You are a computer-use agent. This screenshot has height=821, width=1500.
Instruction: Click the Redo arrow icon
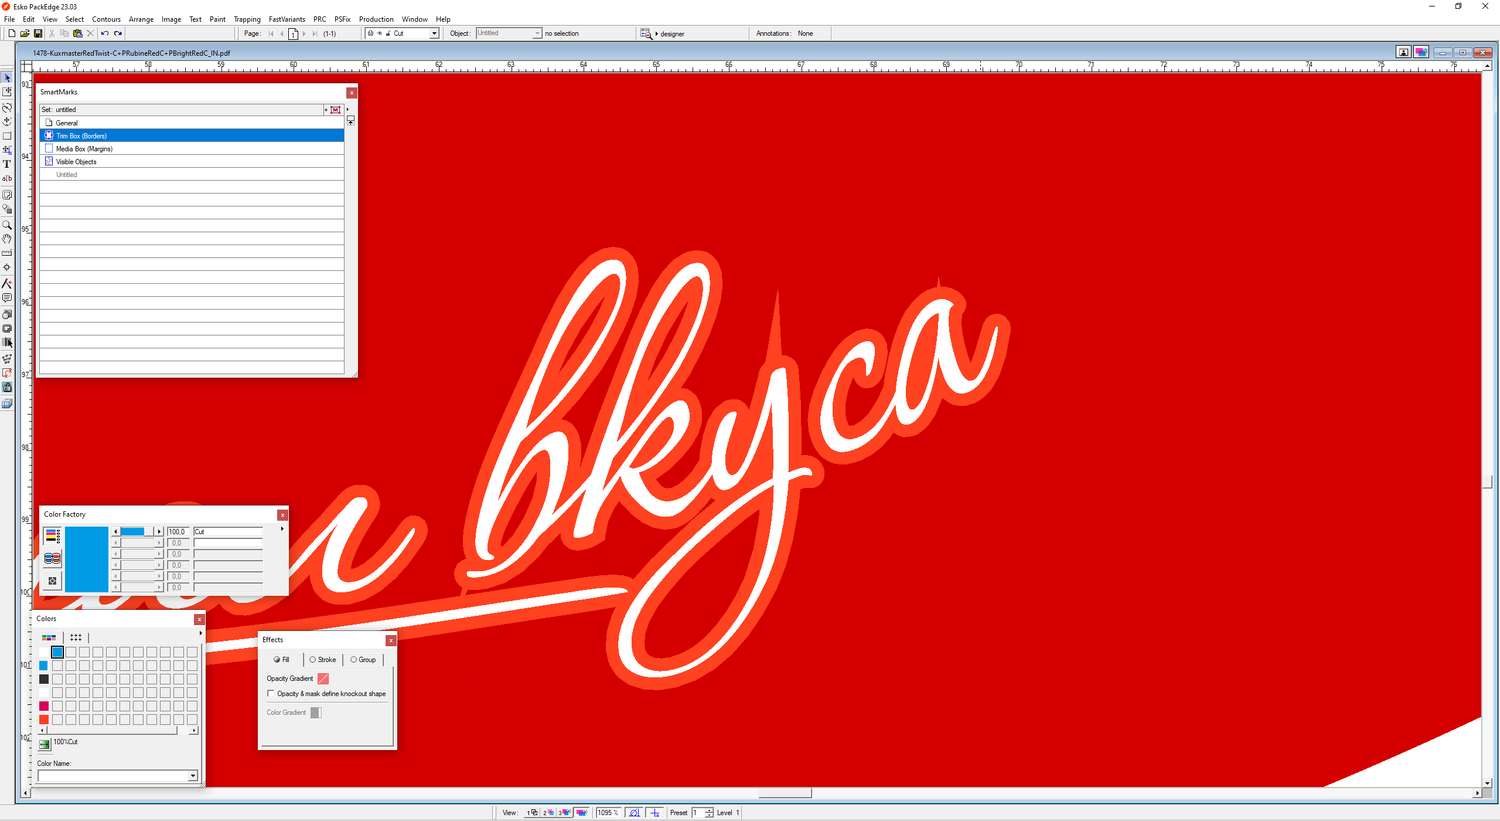point(118,33)
